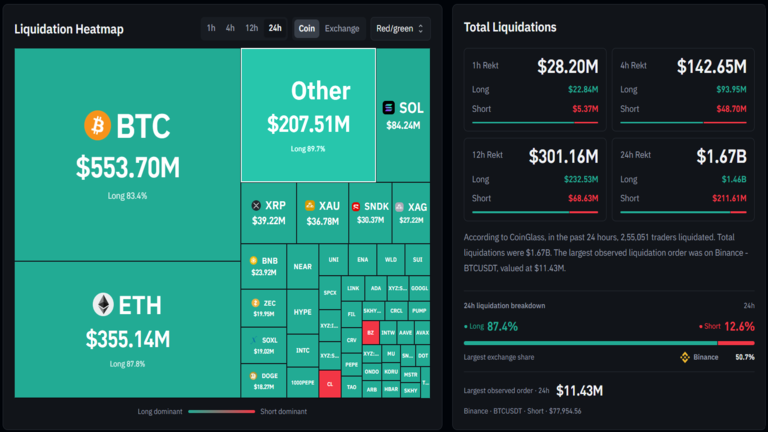Select the 12h timeframe tab
This screenshot has height=432, width=768.
(252, 28)
